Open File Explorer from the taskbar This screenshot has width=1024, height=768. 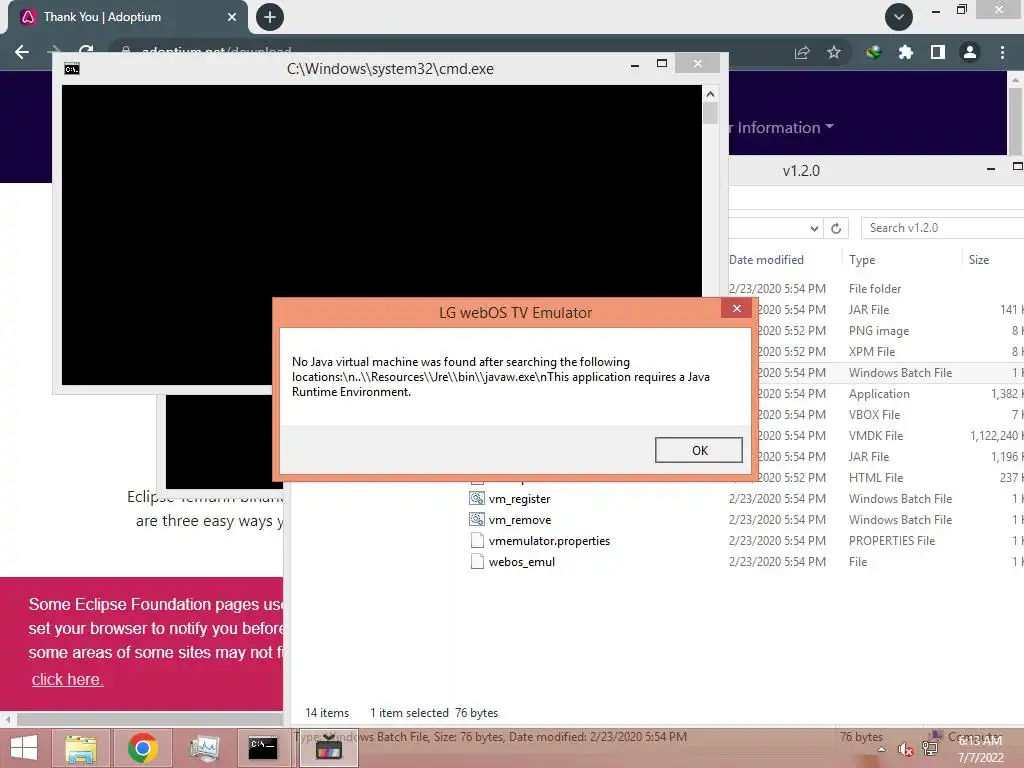tap(80, 748)
